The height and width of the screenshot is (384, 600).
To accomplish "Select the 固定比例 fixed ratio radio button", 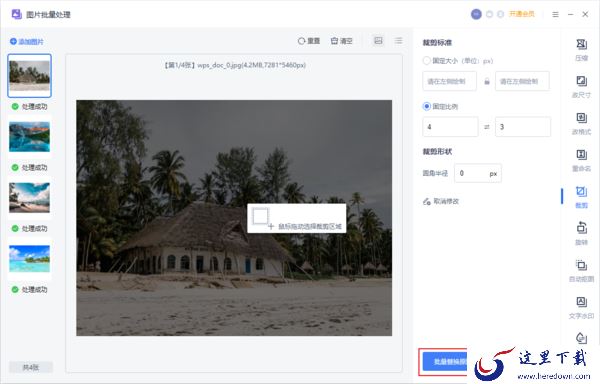I will coord(426,106).
